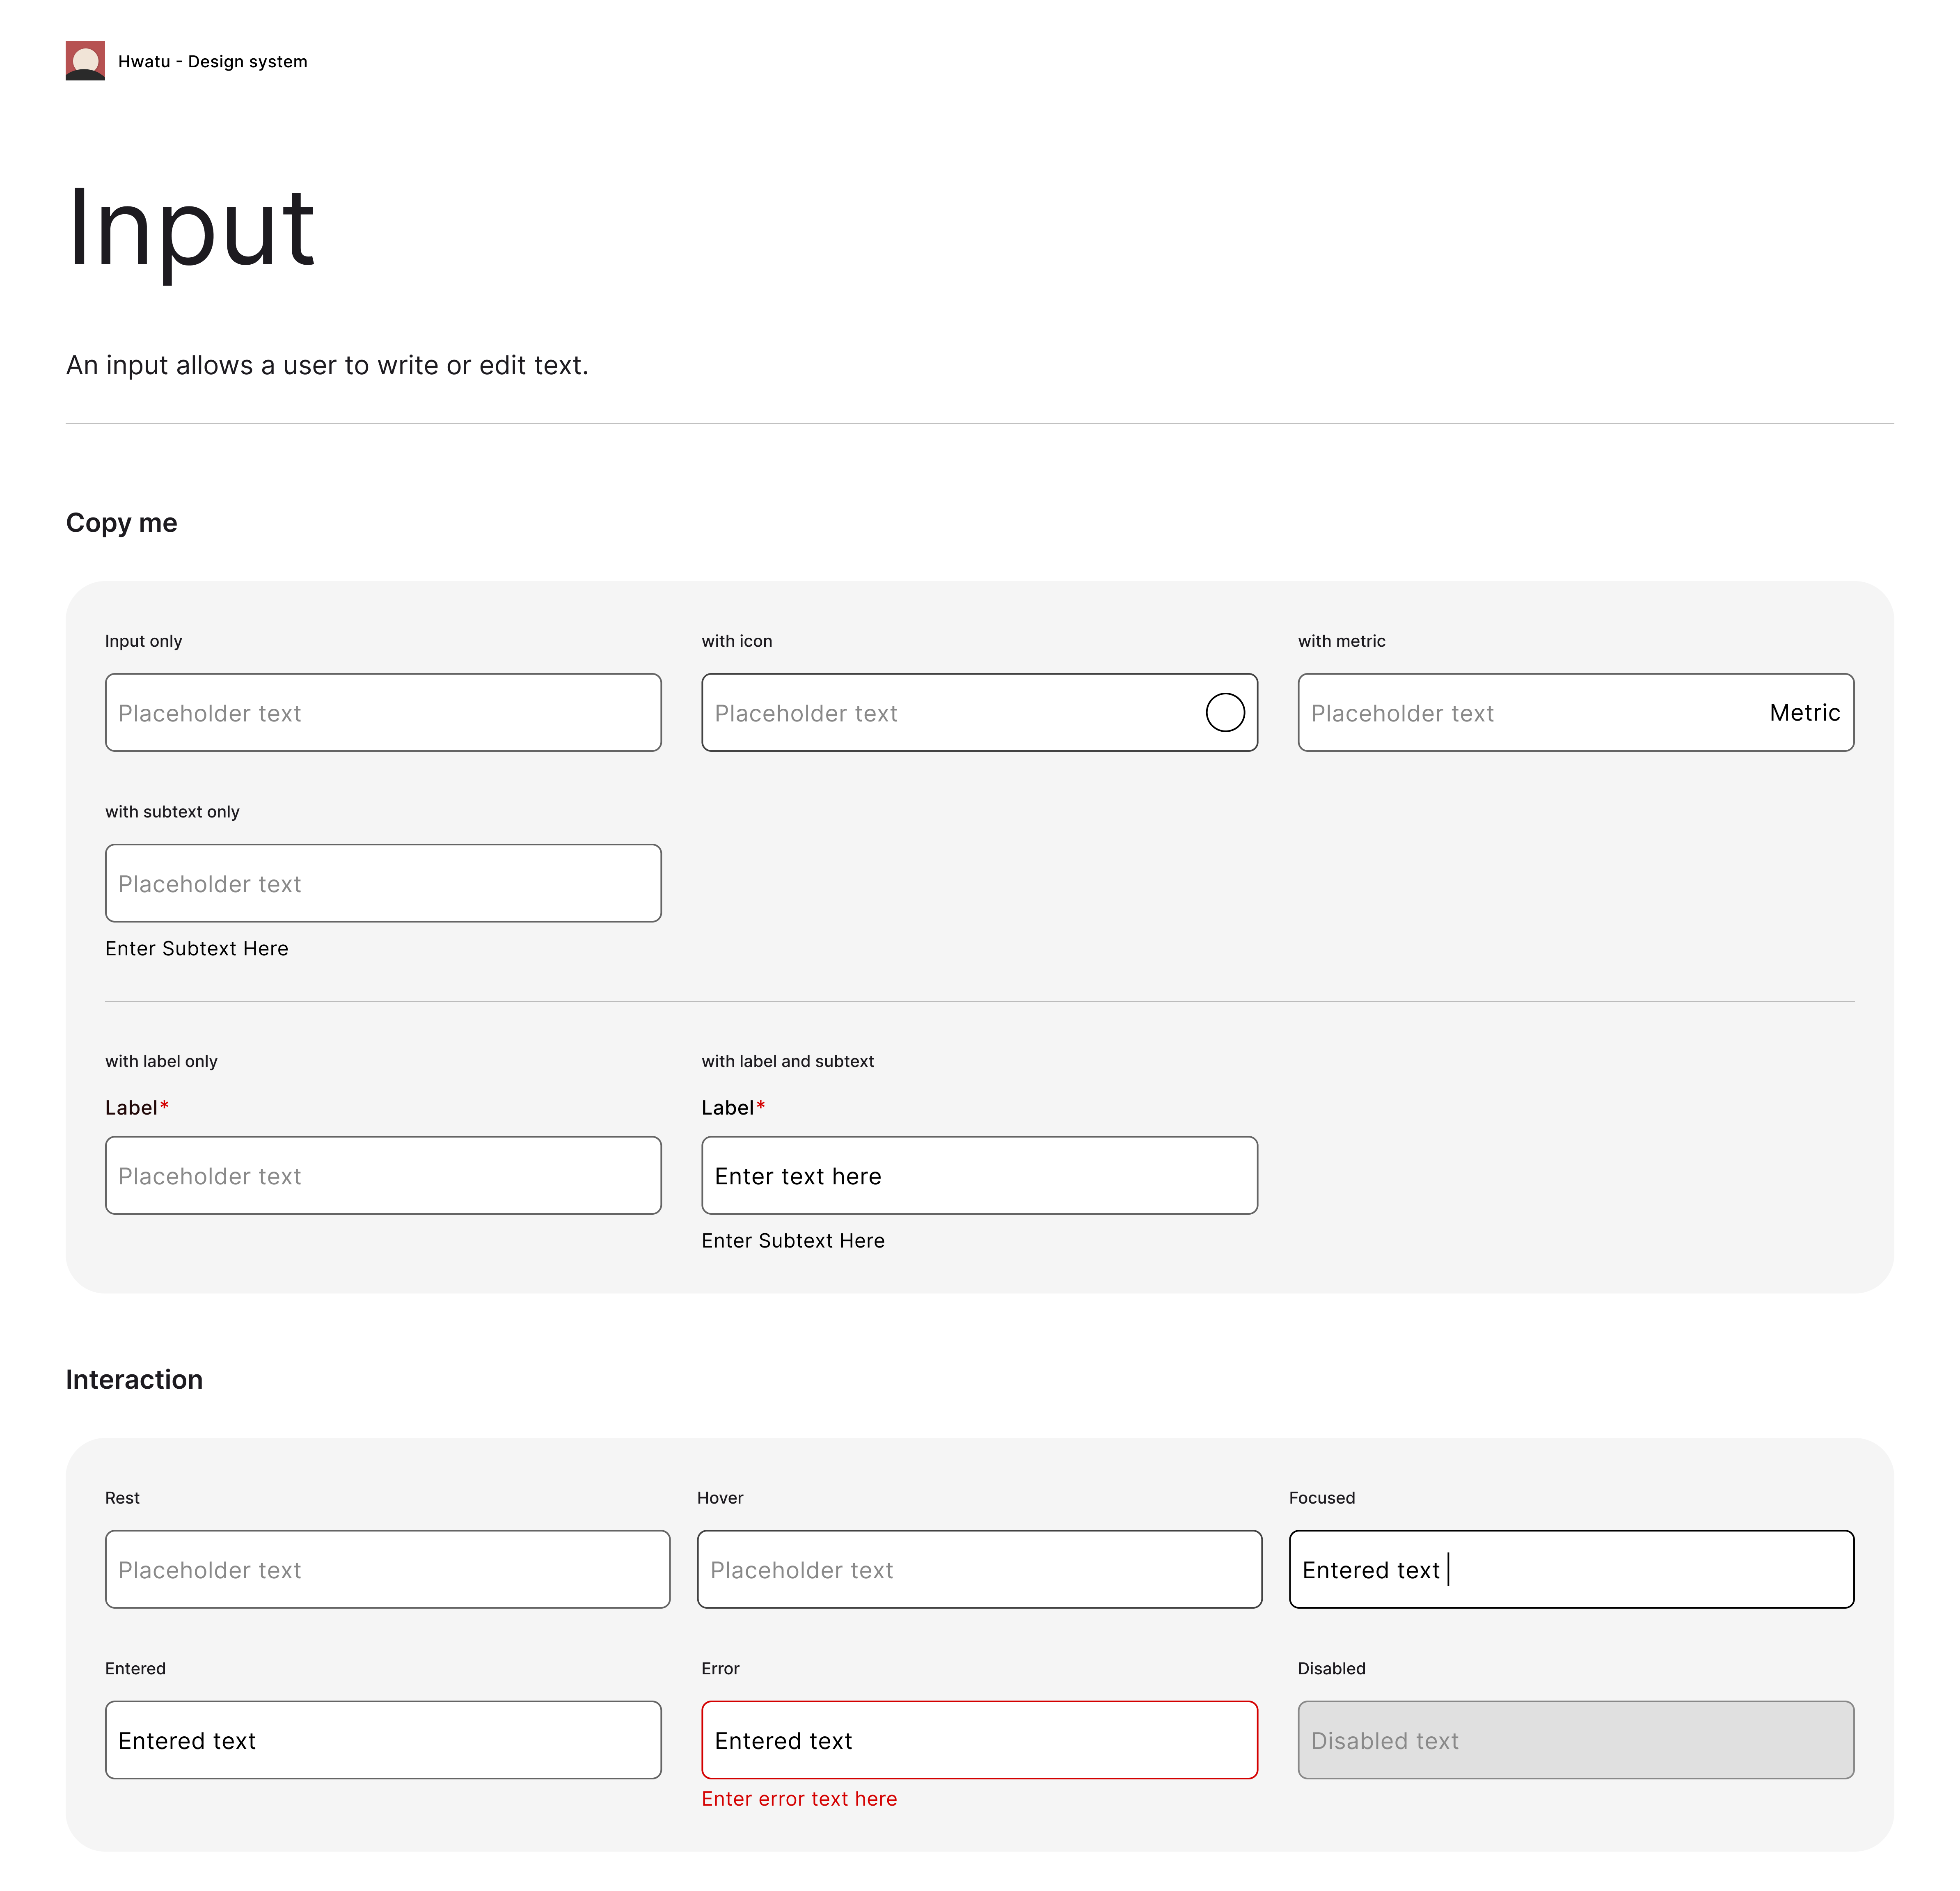
Task: Click the greyed-out Disabled text field
Action: tap(1576, 1741)
